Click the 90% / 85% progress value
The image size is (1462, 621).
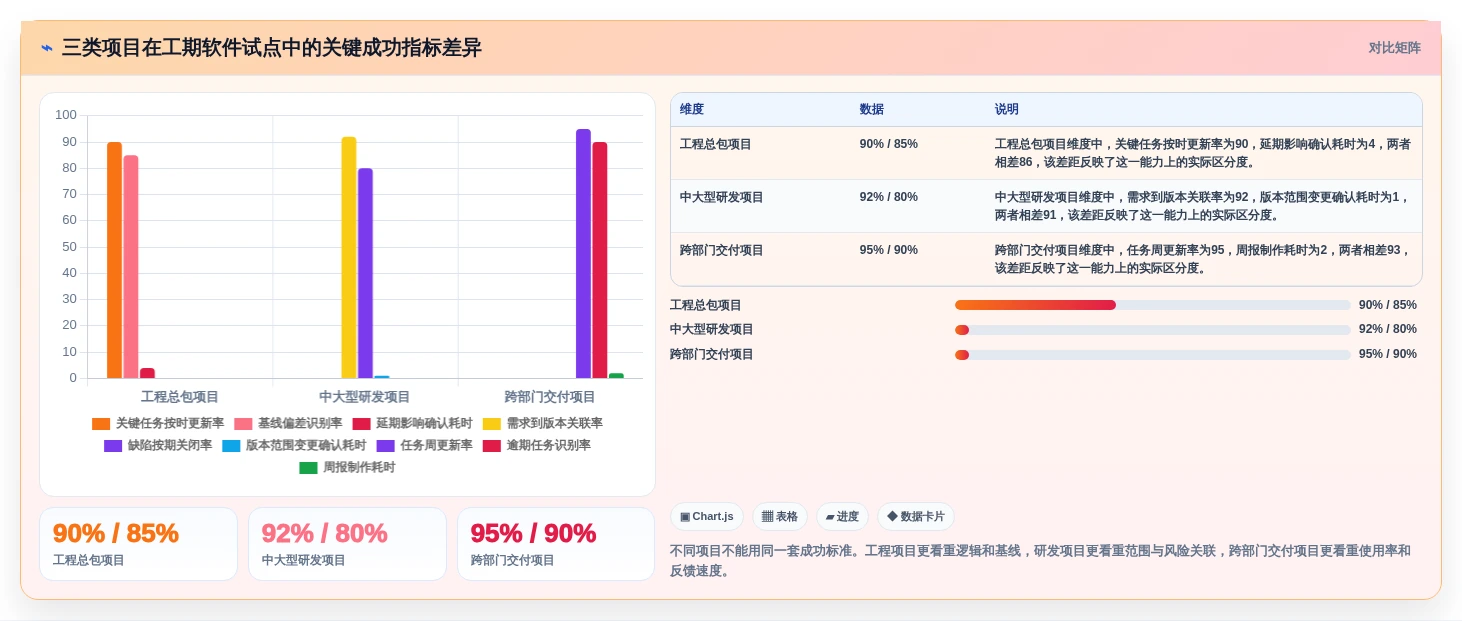1388,305
